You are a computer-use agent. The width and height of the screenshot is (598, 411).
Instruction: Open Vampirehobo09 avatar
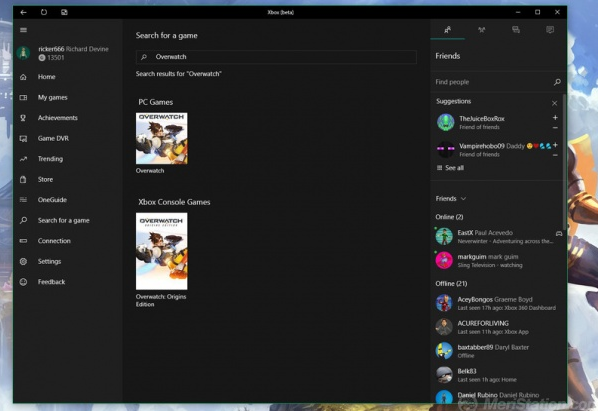tap(445, 149)
